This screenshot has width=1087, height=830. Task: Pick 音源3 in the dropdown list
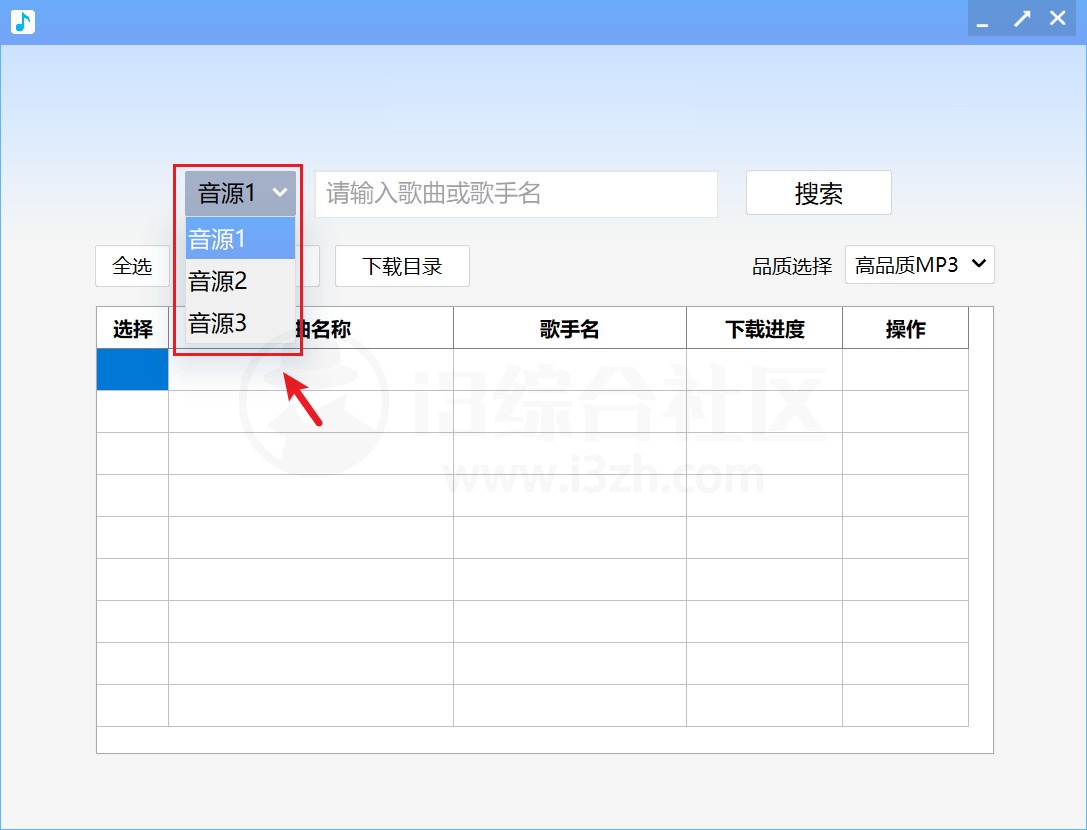coord(241,322)
